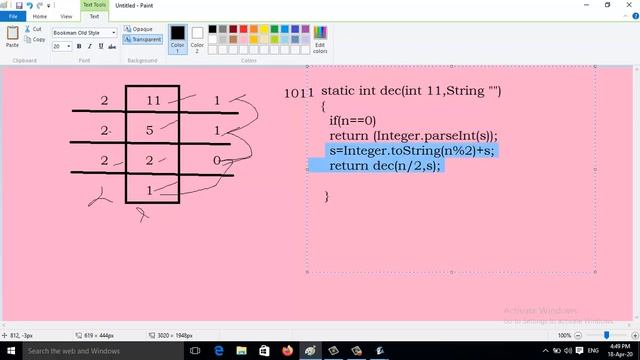Open Firefox from the taskbar
Screen dimensions: 640x360
(287, 351)
